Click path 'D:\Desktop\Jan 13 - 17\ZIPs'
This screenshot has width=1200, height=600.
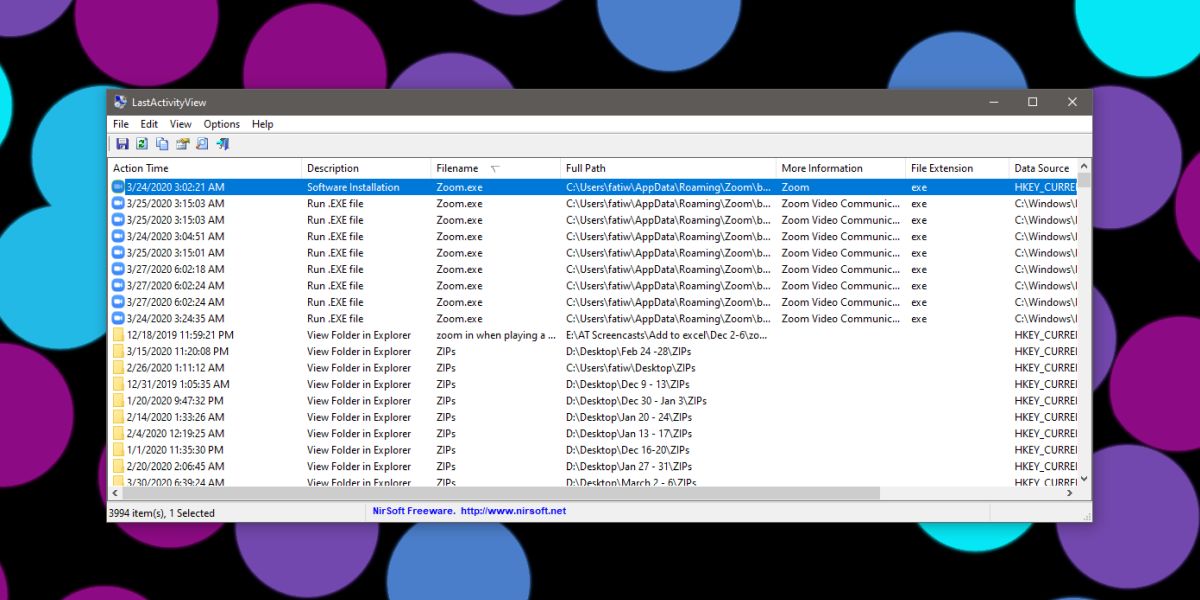(629, 433)
